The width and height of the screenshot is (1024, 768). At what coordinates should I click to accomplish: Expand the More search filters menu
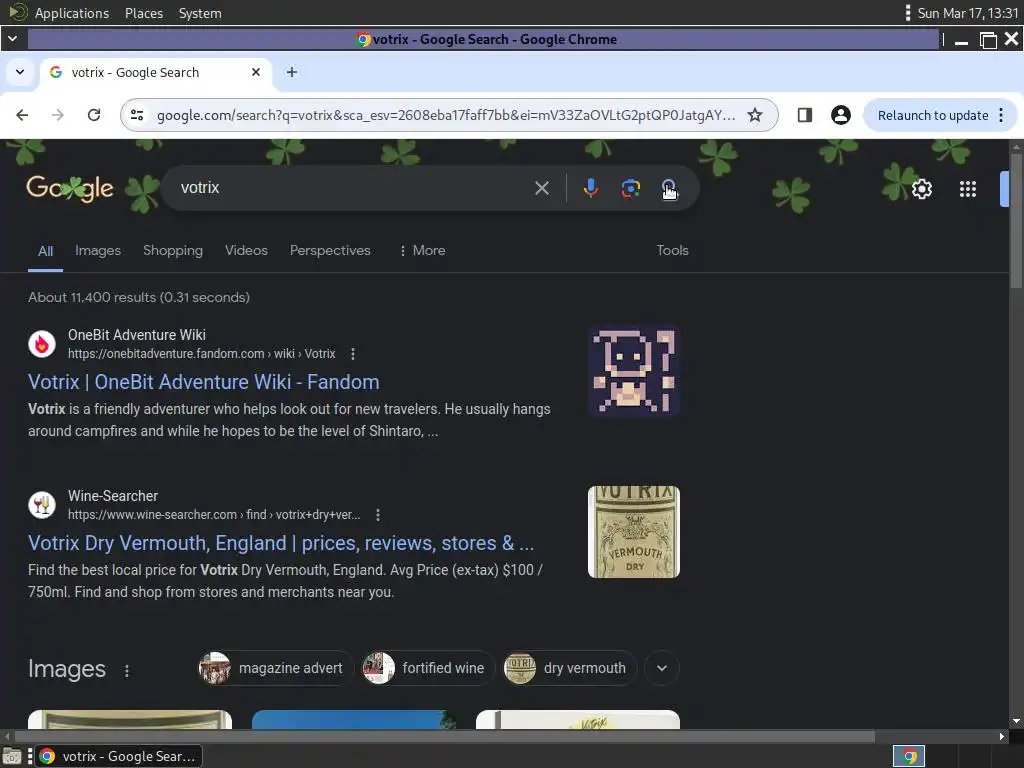point(423,251)
